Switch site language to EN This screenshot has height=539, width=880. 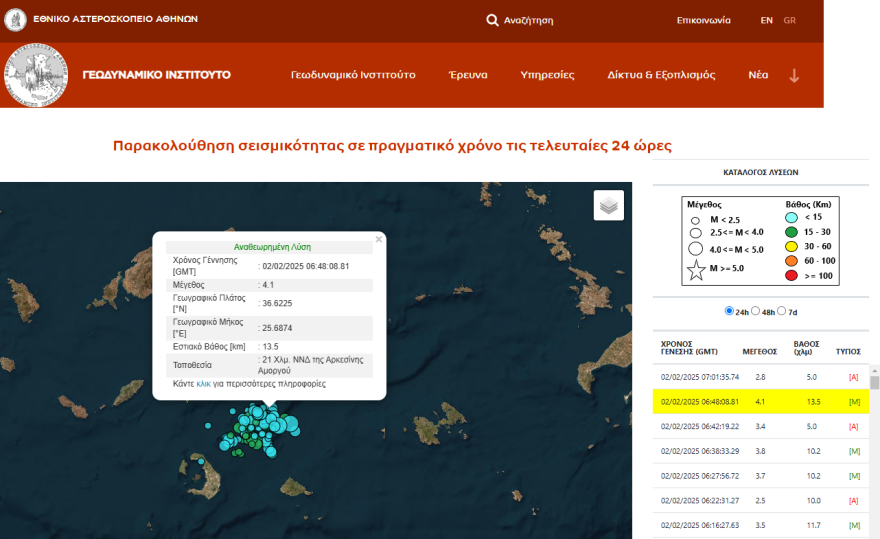[x=766, y=20]
